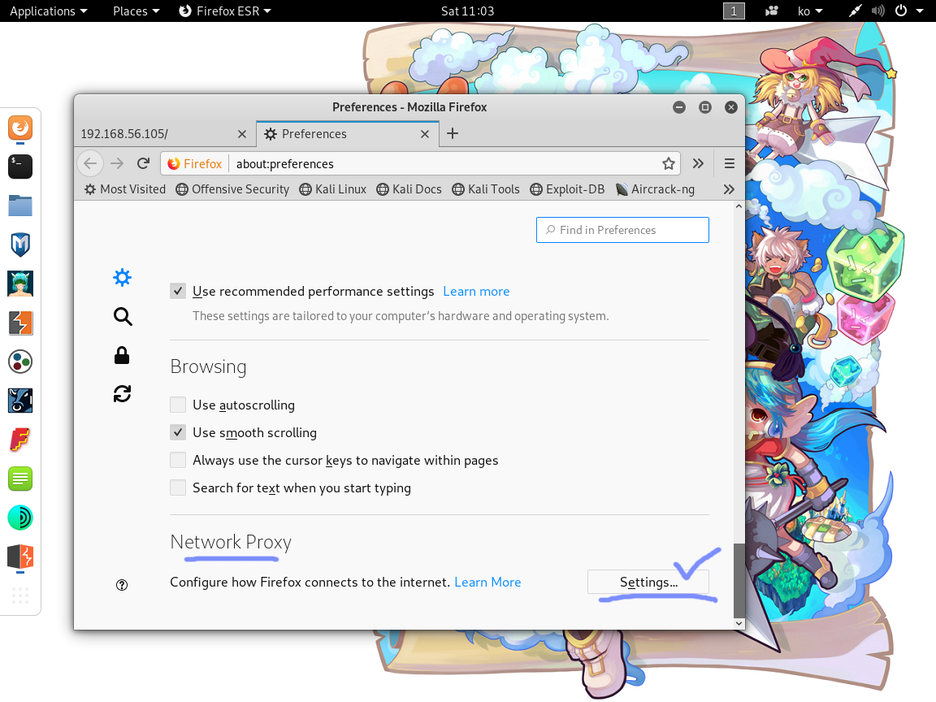Launch BeEF bull icon from the dock
Image resolution: width=936 pixels, height=702 pixels.
tap(20, 401)
